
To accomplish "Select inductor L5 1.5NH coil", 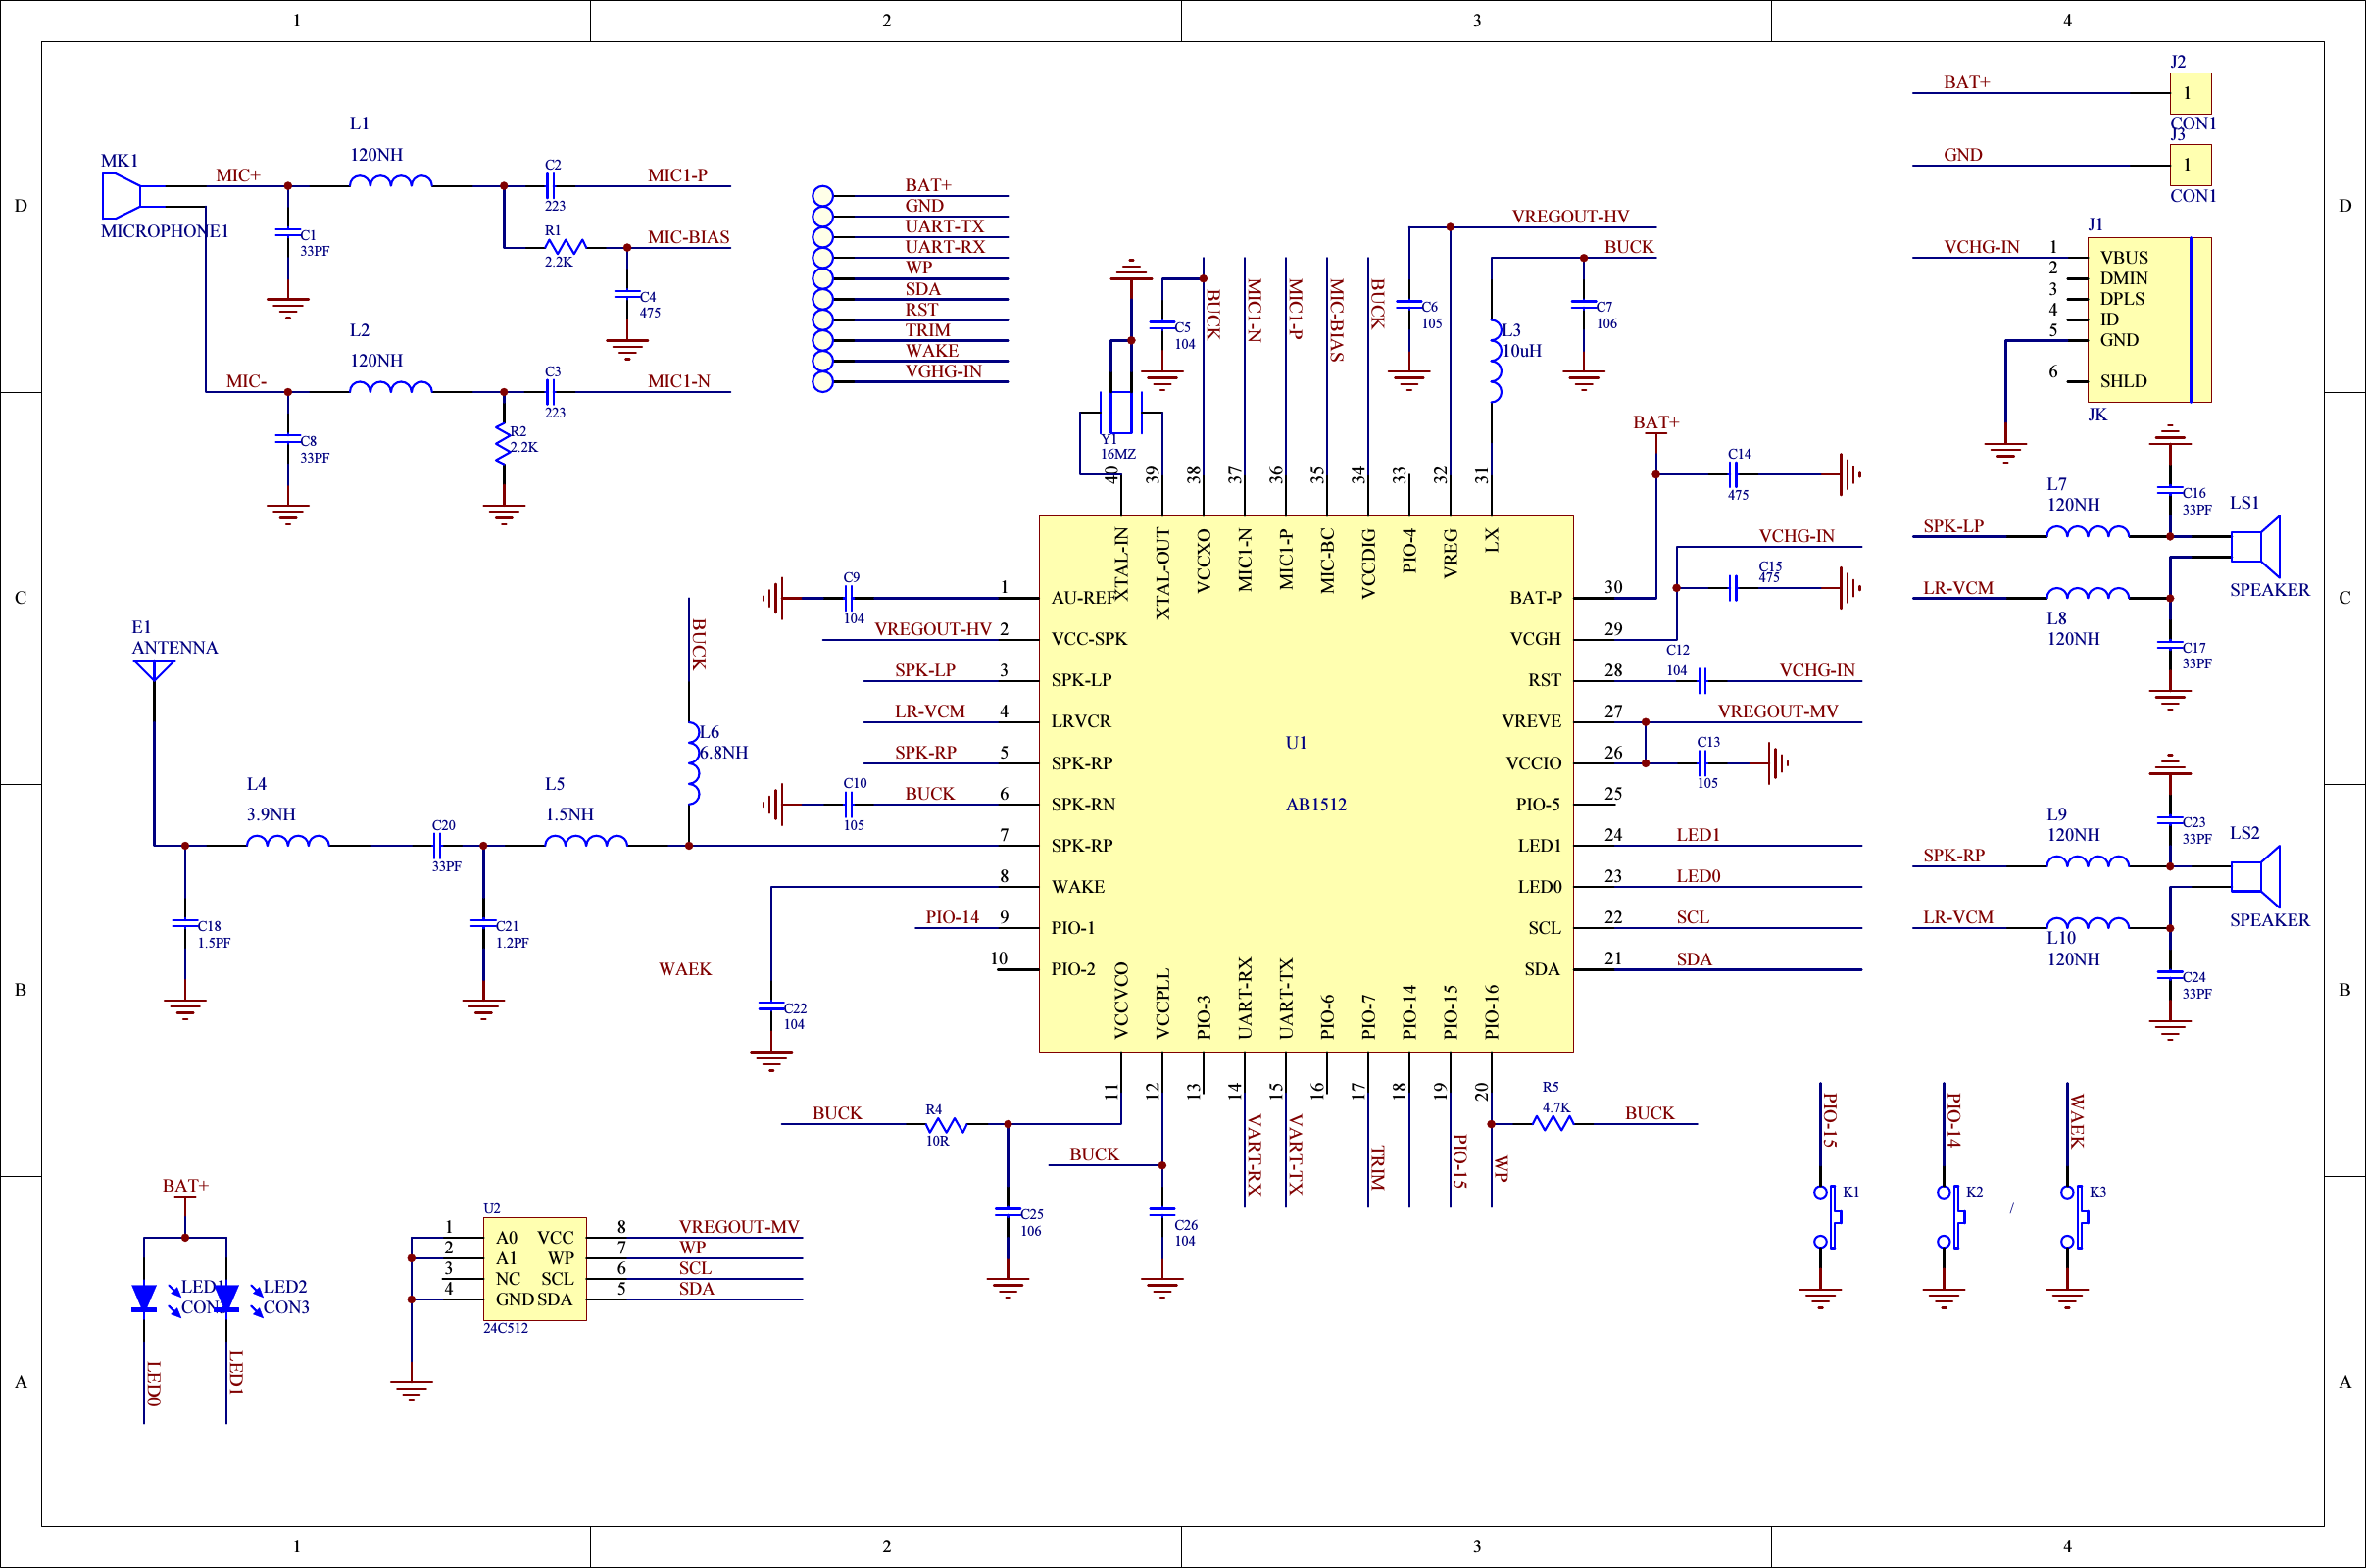I will pos(586,841).
